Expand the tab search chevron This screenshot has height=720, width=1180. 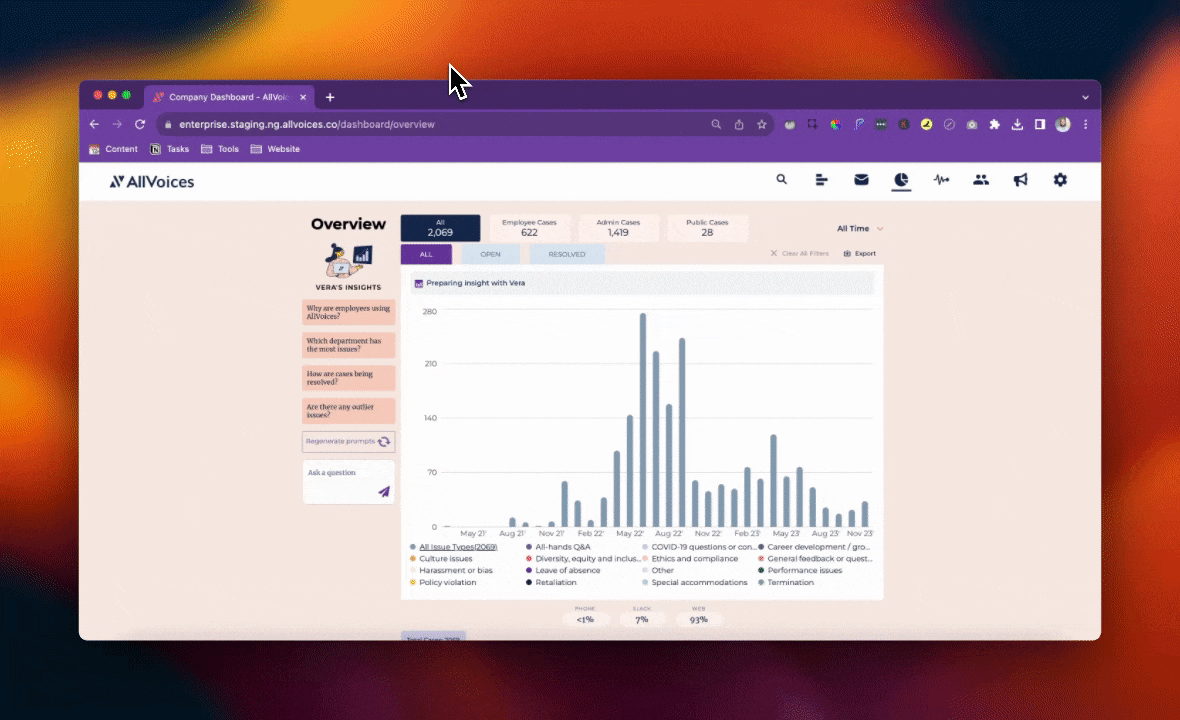pyautogui.click(x=1085, y=97)
